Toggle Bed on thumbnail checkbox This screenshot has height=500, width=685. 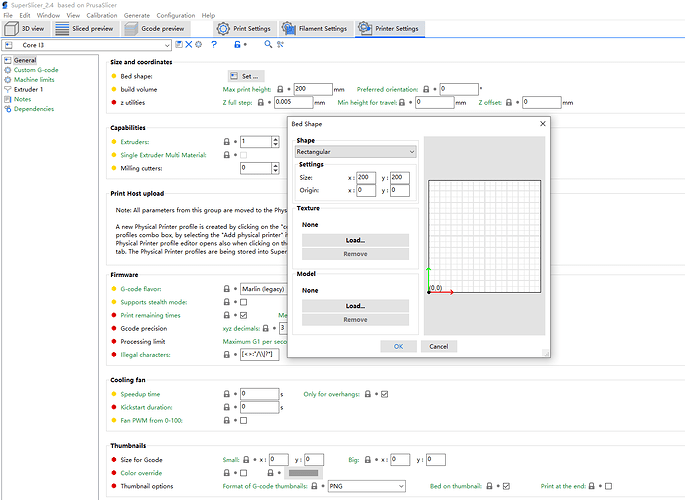tap(507, 486)
